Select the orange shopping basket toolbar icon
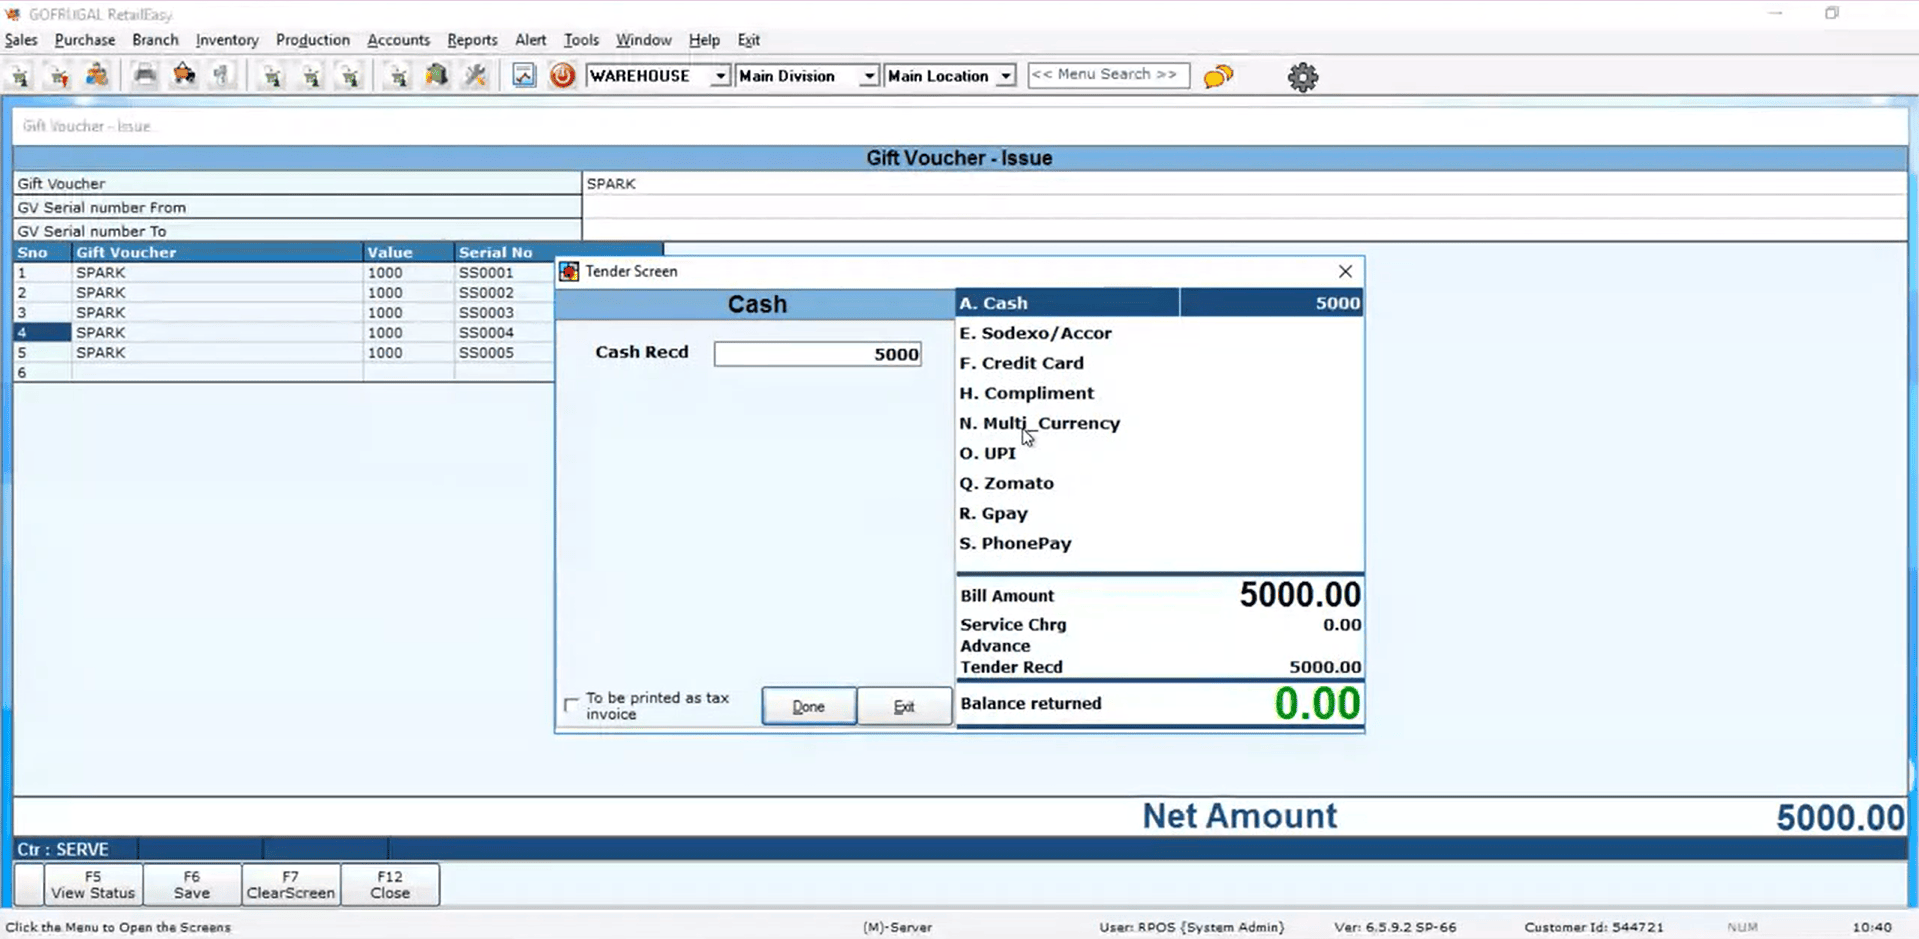The width and height of the screenshot is (1919, 939). (184, 76)
